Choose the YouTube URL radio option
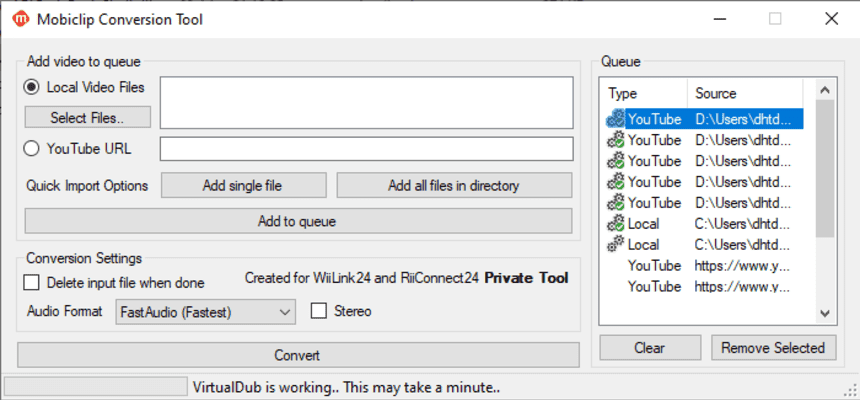The width and height of the screenshot is (860, 400). (32, 148)
